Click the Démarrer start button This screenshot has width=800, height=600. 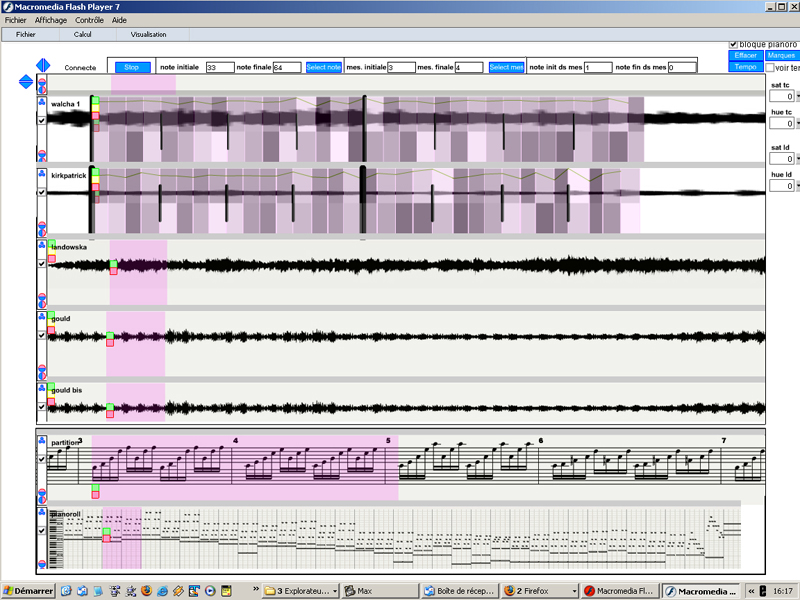pos(28,591)
